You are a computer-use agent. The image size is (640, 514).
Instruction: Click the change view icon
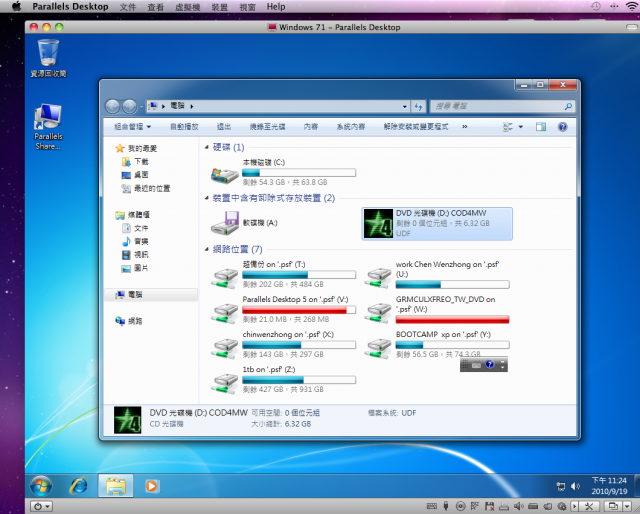coord(508,127)
